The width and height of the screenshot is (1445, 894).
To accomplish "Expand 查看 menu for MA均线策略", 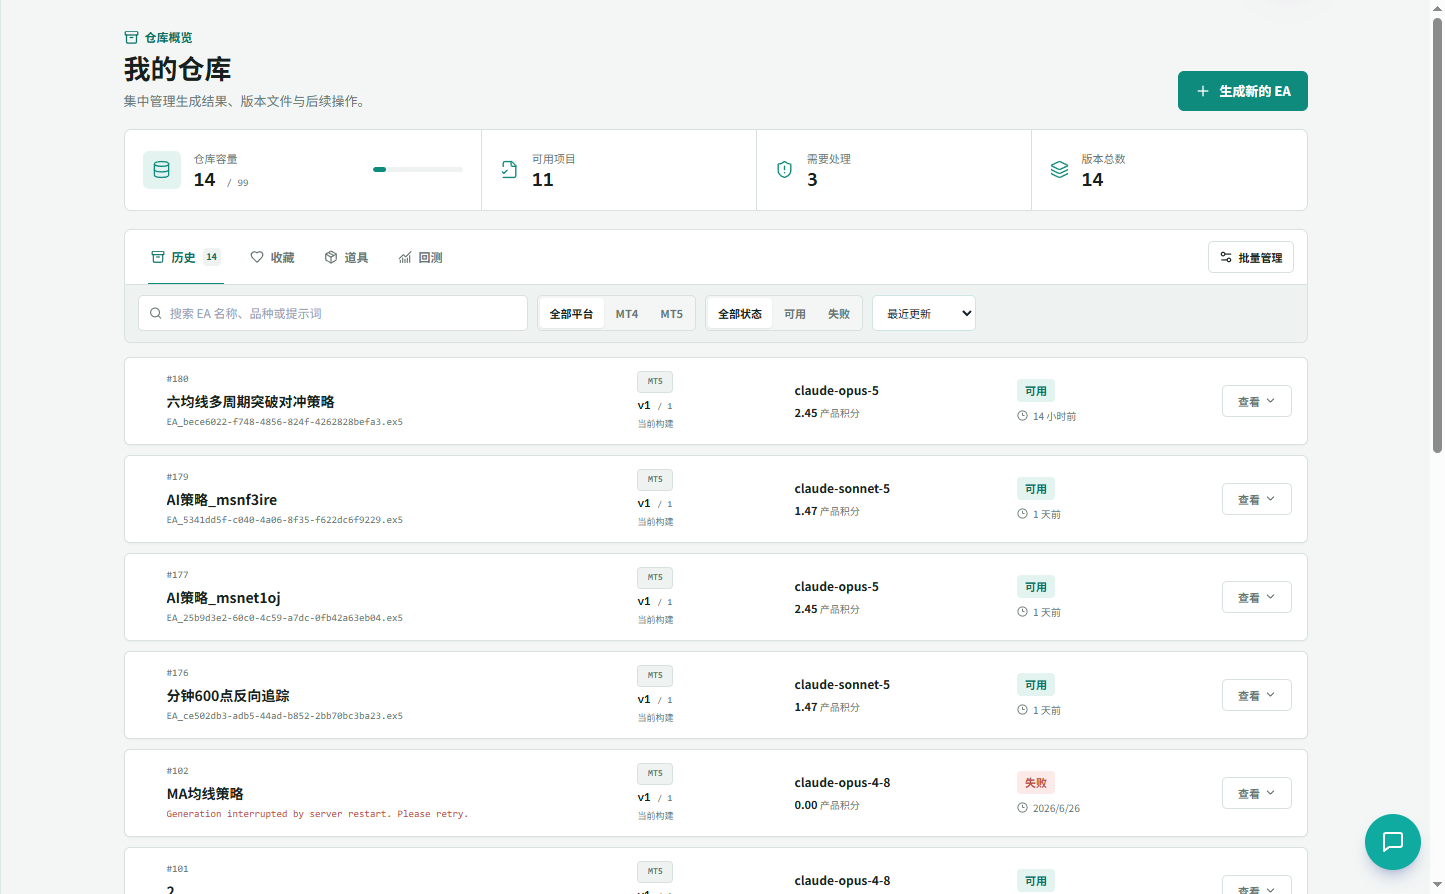I will (x=1257, y=793).
